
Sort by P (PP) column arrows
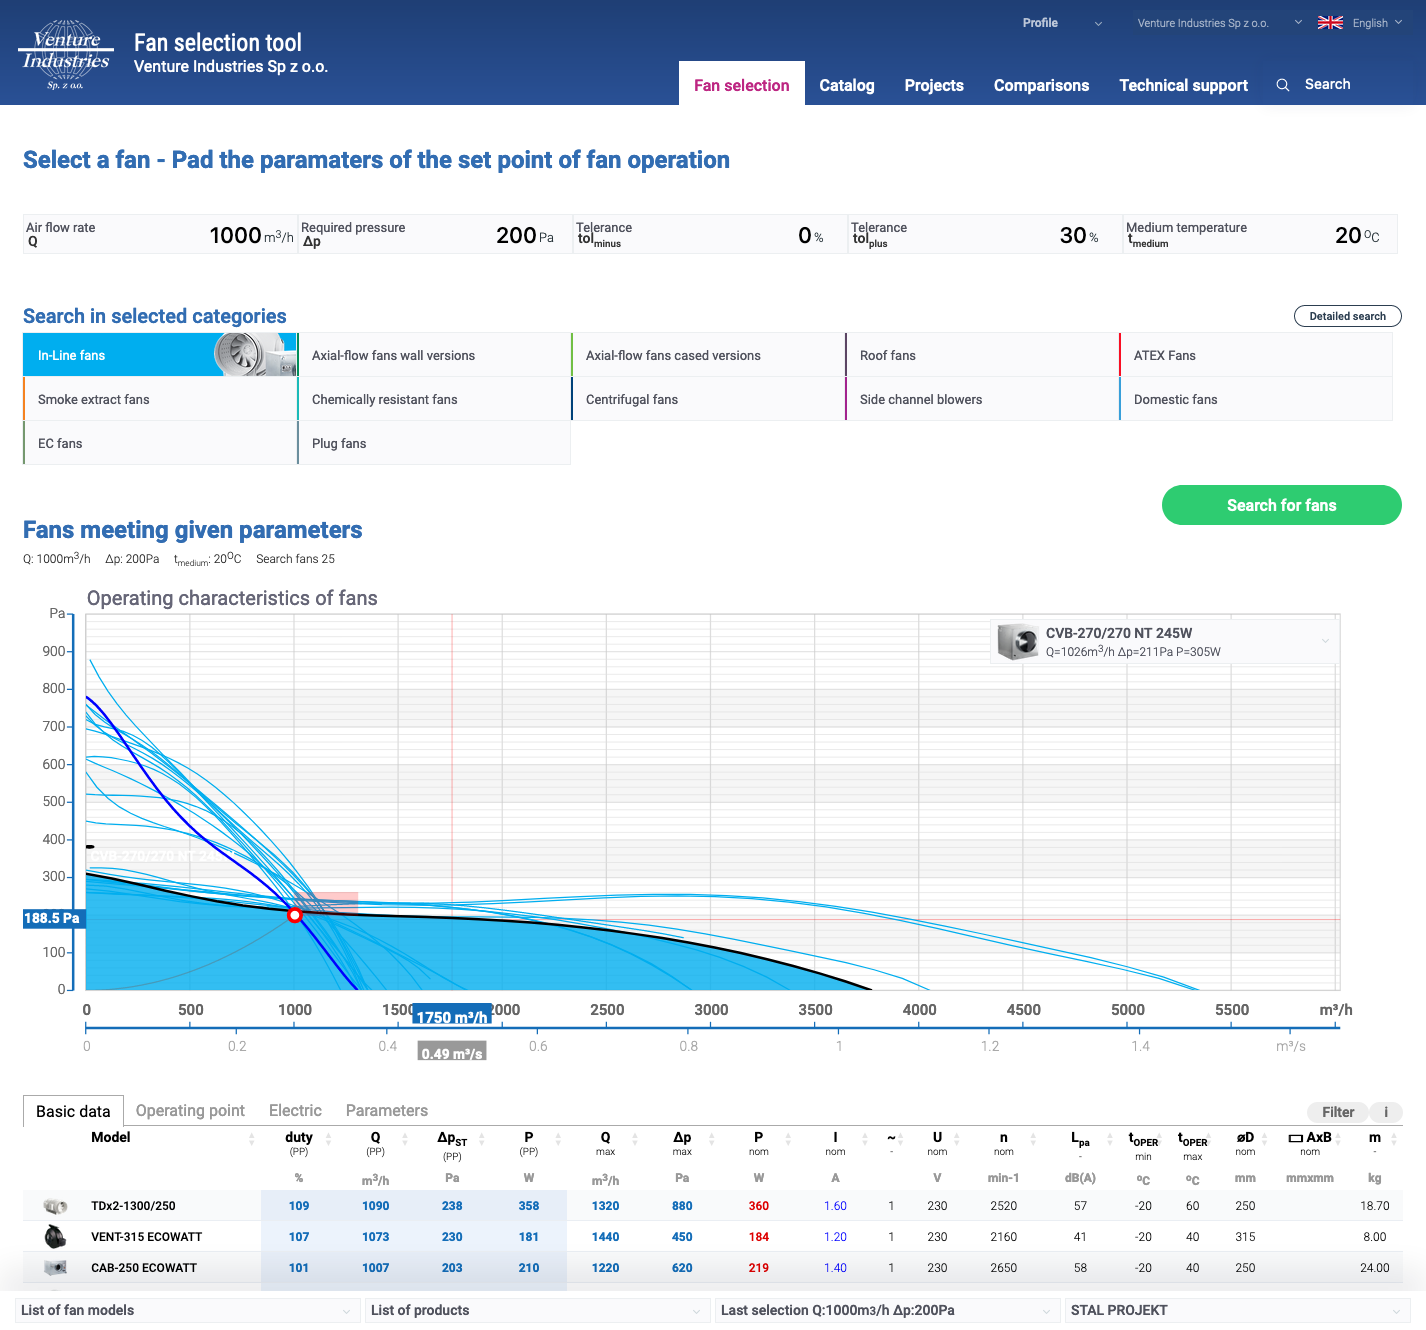[x=558, y=1139]
